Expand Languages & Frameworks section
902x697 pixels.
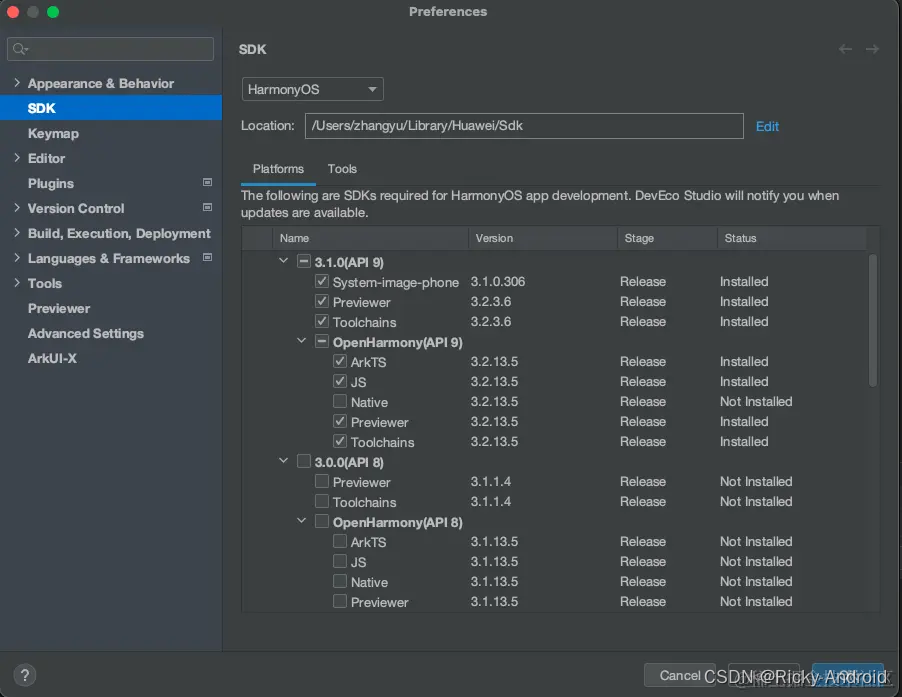[x=17, y=258]
